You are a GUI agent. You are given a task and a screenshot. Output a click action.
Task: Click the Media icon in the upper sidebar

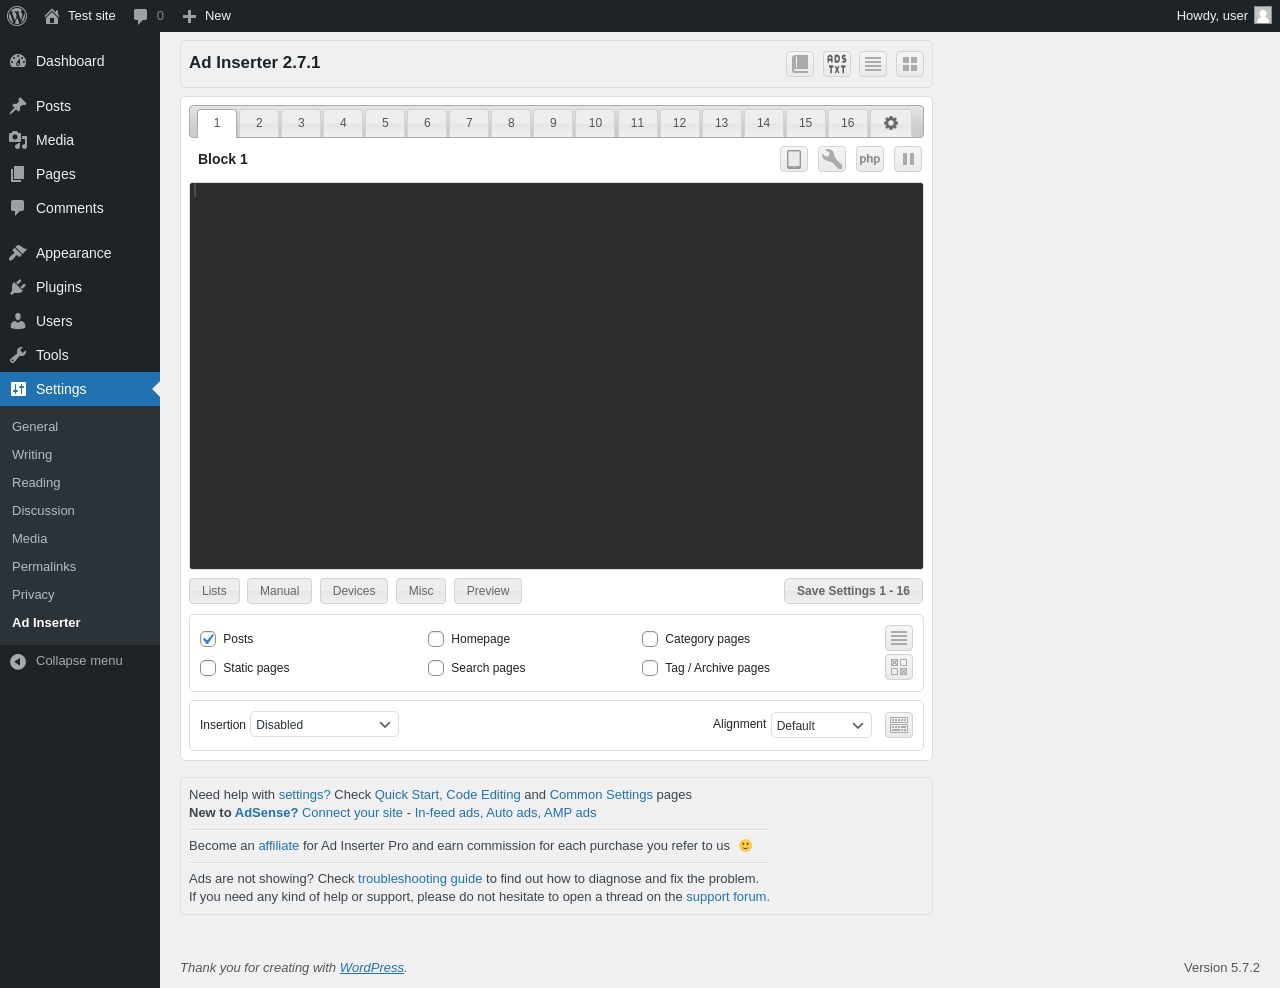pos(18,140)
